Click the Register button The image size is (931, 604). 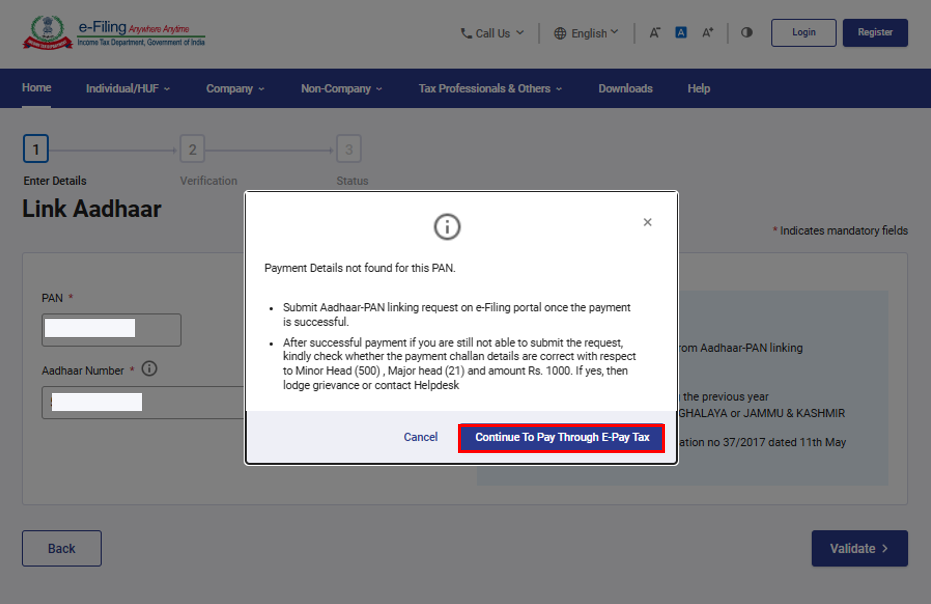click(x=875, y=33)
